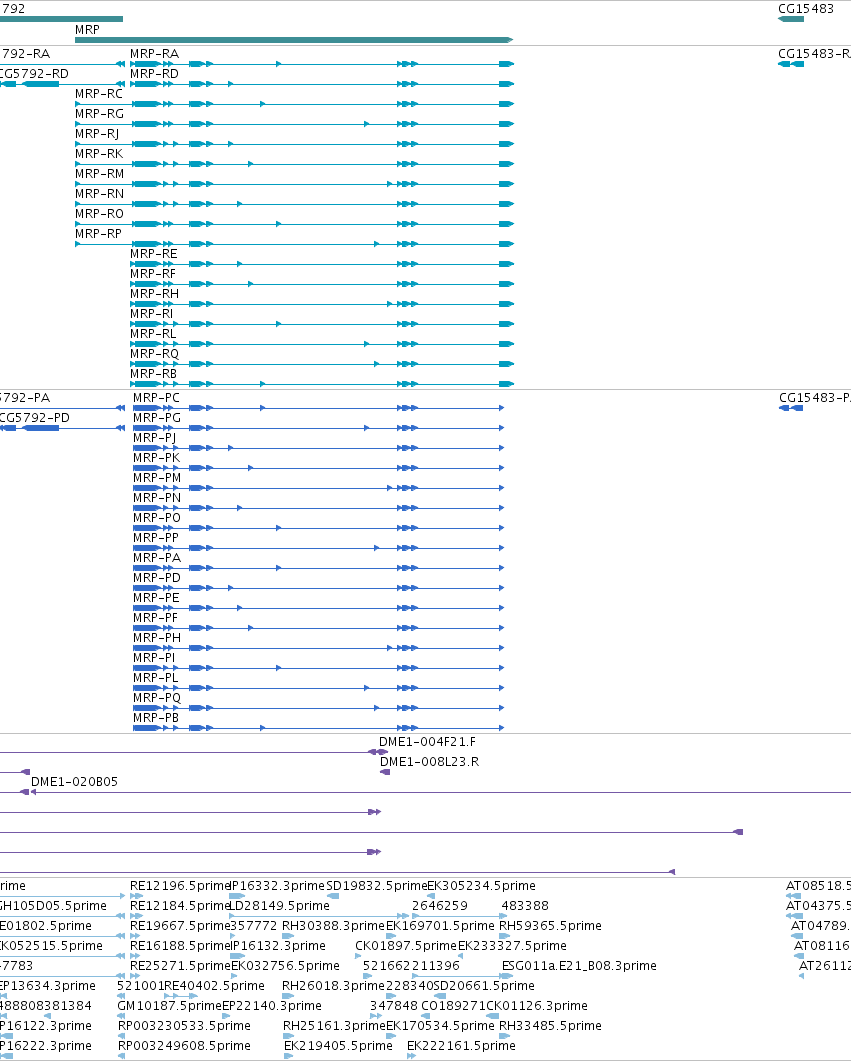
Task: Choose the MRP-PP protein
Action: (x=156, y=537)
